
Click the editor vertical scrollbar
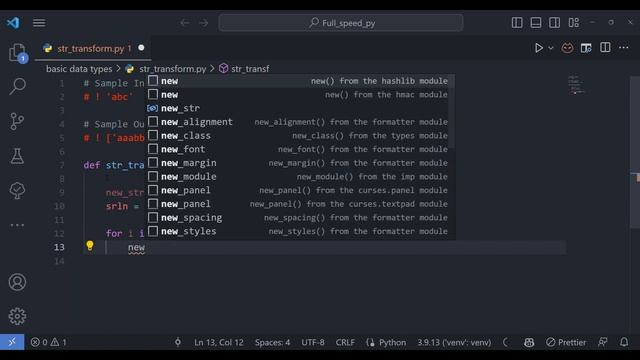point(635,152)
